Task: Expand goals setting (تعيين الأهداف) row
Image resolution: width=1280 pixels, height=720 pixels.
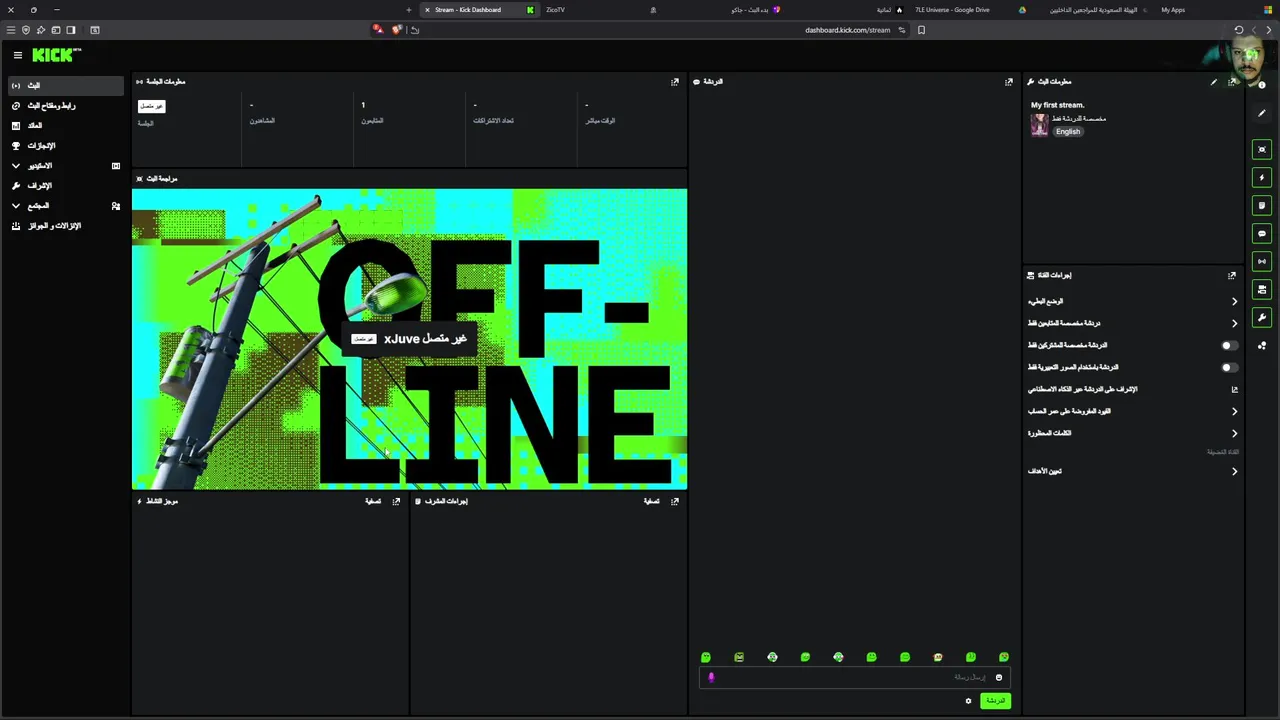Action: tap(1133, 471)
